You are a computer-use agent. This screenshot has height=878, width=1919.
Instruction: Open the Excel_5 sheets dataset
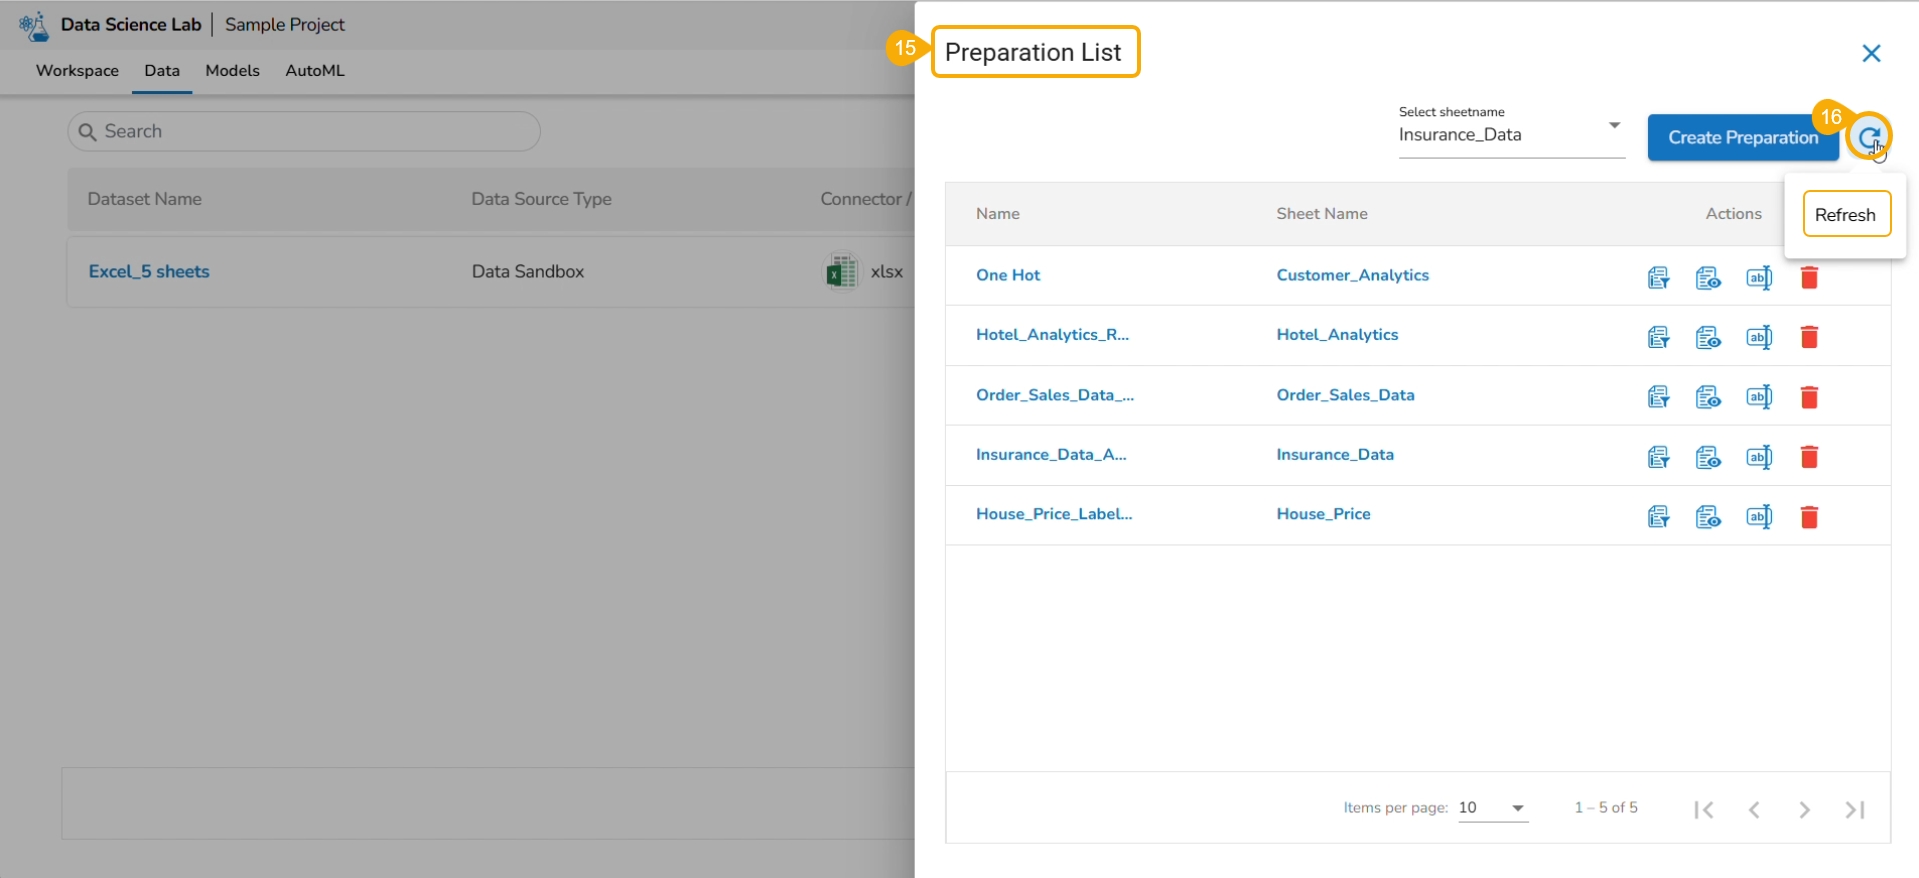point(149,272)
